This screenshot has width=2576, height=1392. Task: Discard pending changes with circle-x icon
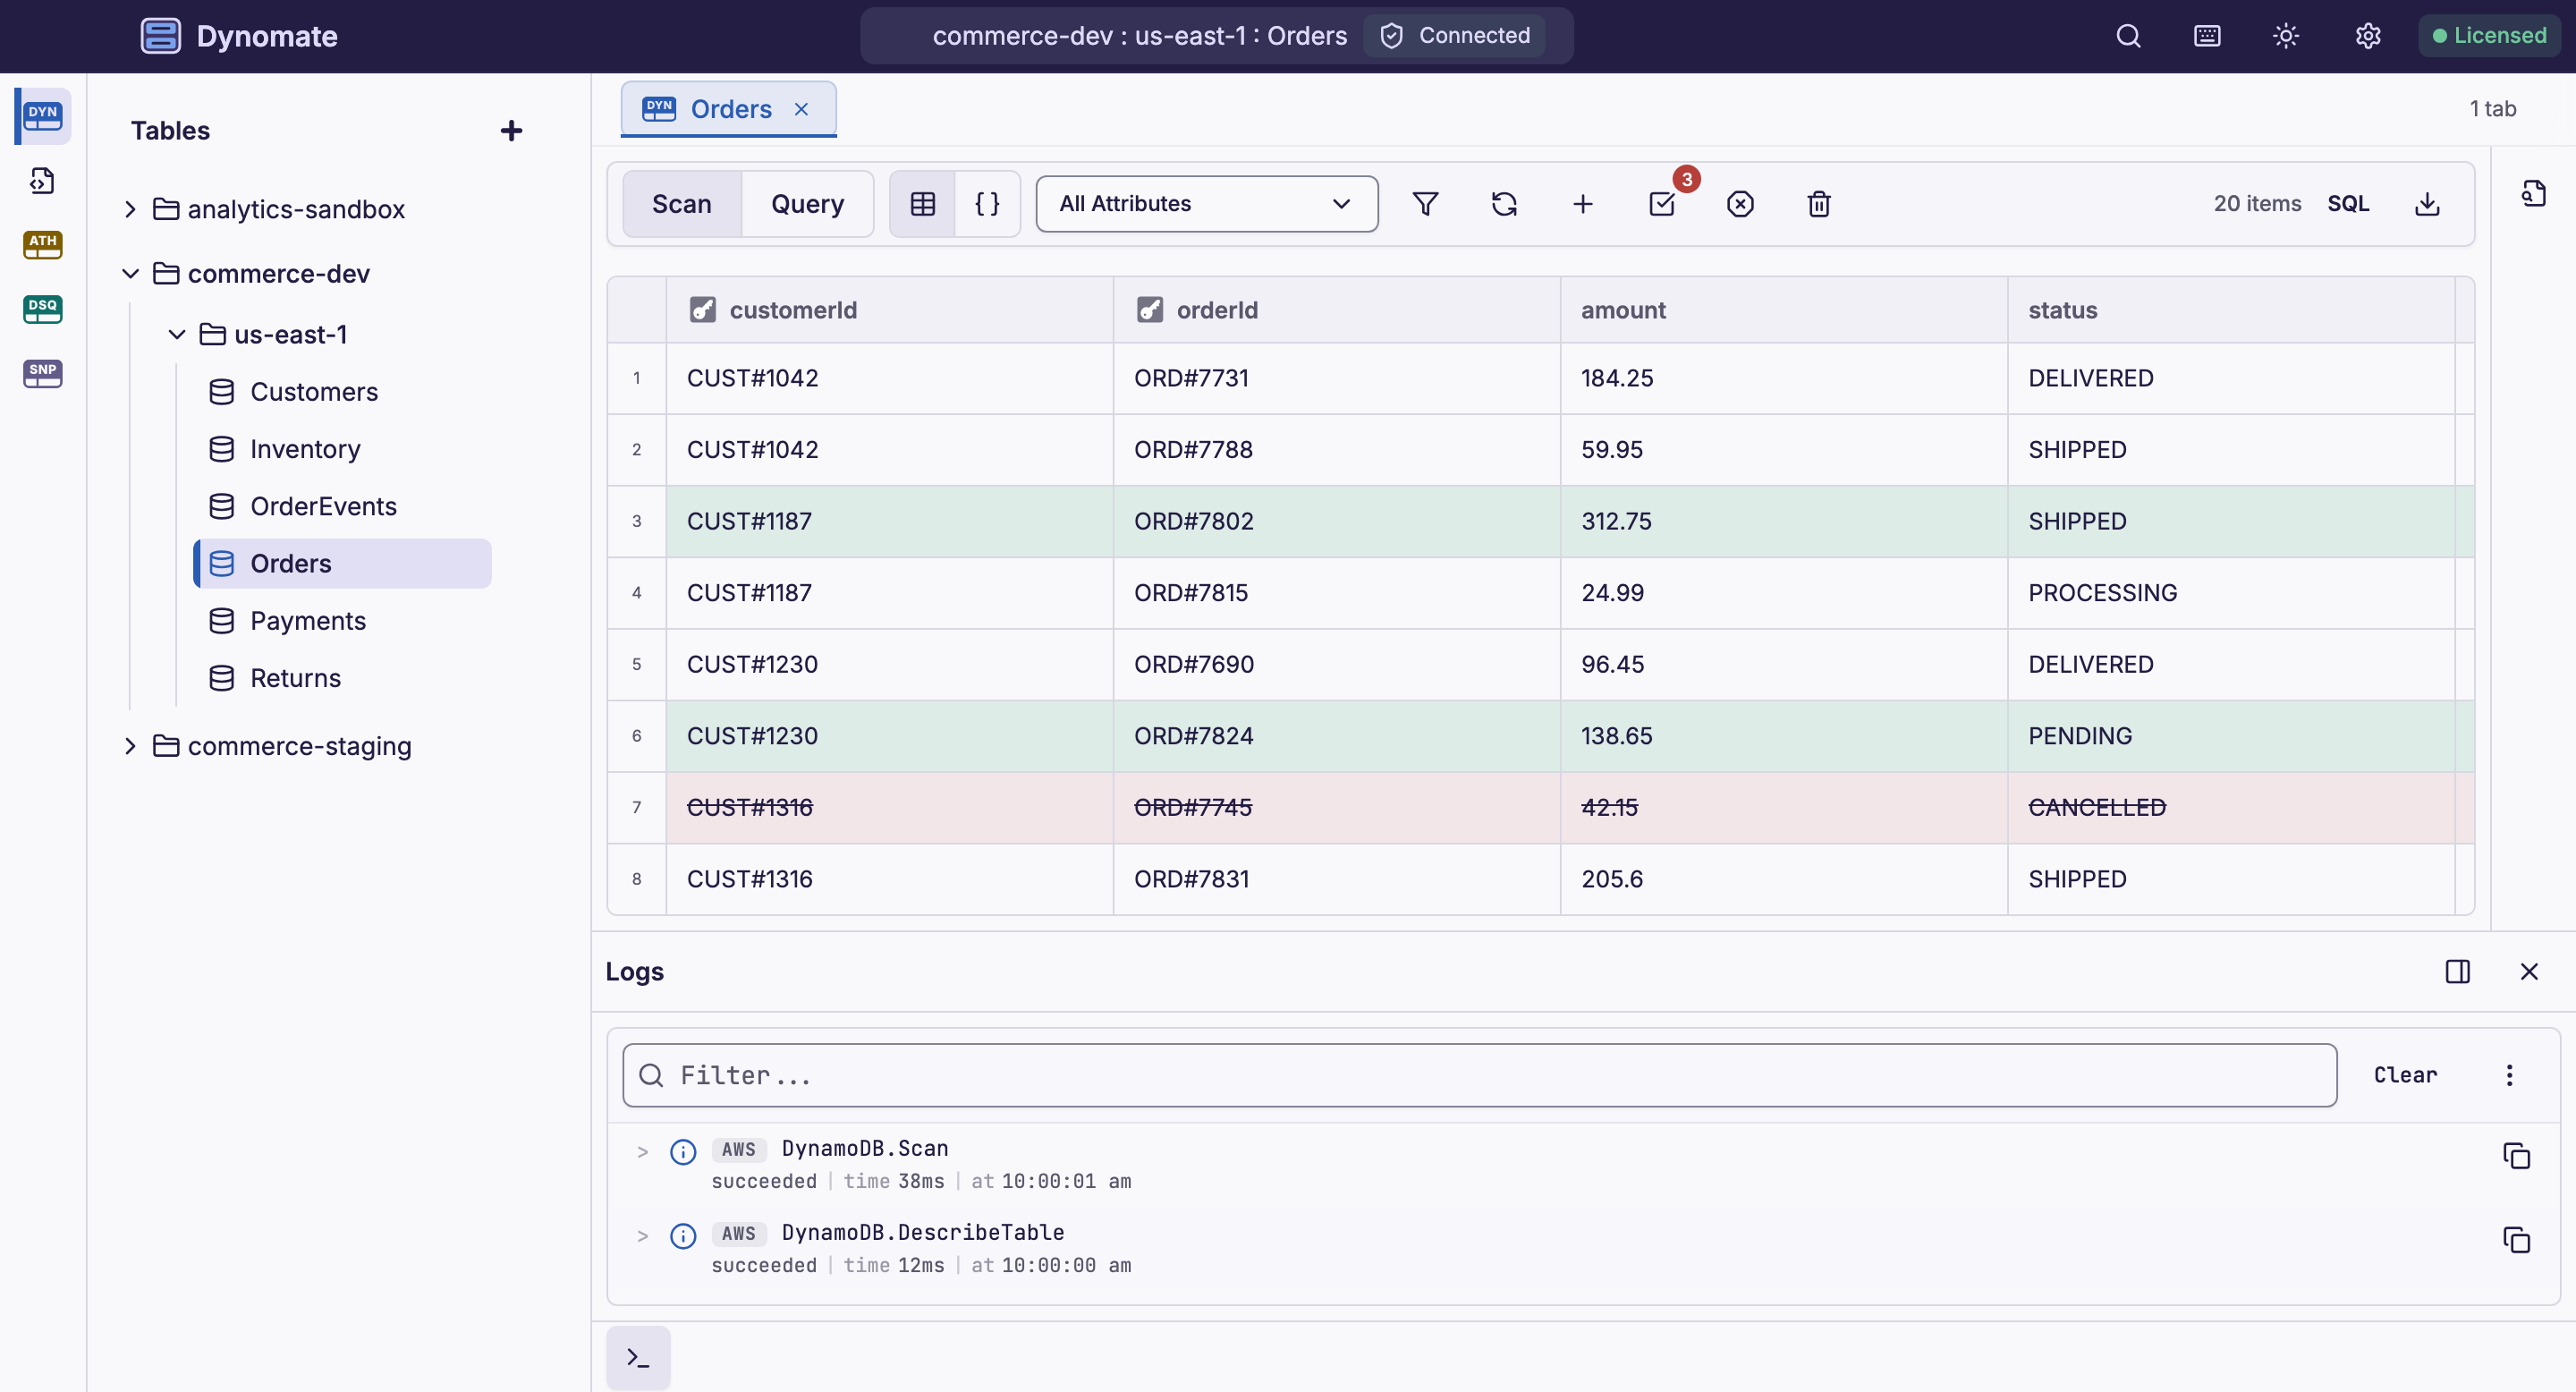[1741, 204]
